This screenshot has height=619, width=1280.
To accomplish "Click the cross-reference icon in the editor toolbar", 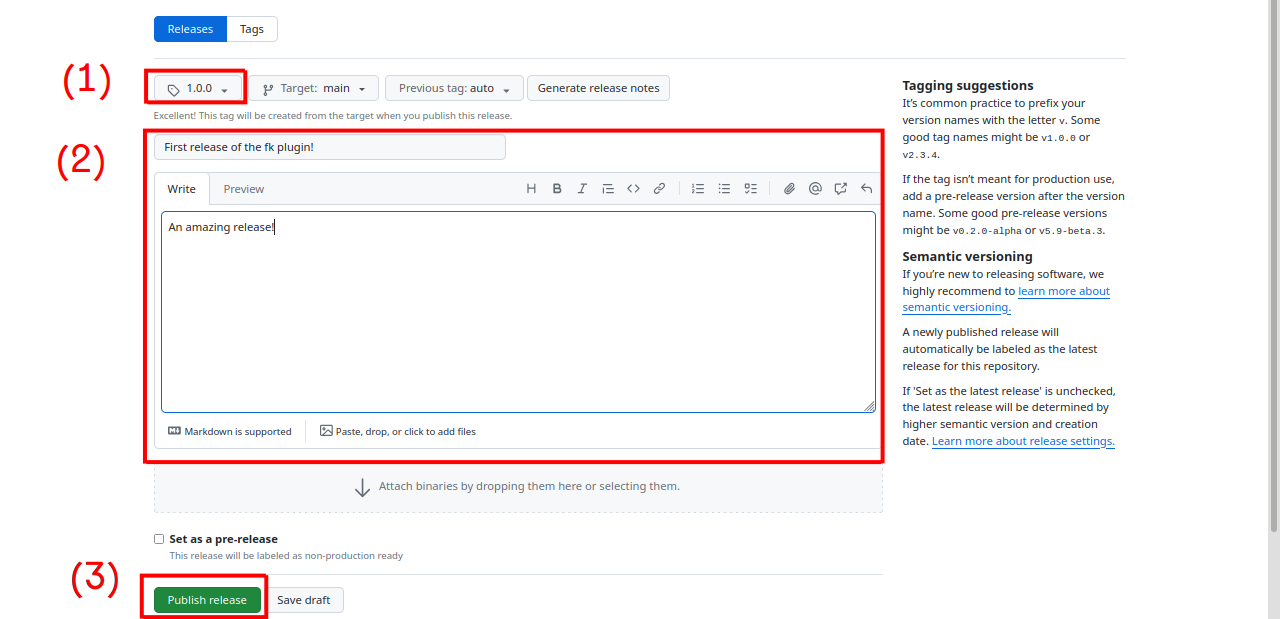I will point(841,188).
